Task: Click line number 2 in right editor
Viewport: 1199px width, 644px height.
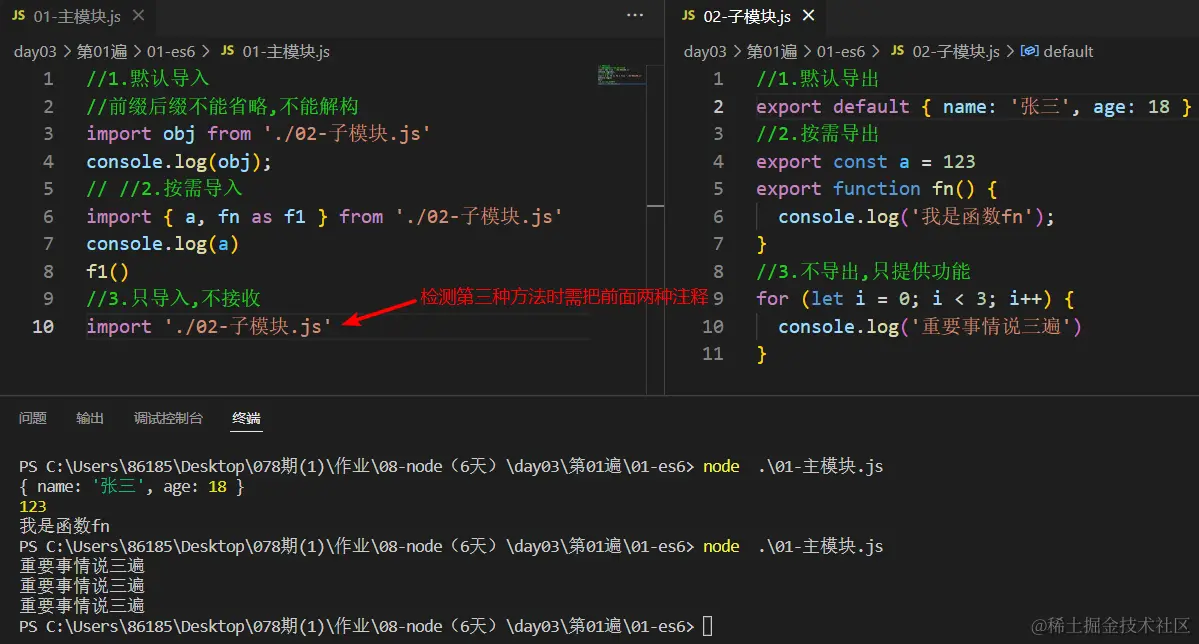Action: pyautogui.click(x=718, y=106)
